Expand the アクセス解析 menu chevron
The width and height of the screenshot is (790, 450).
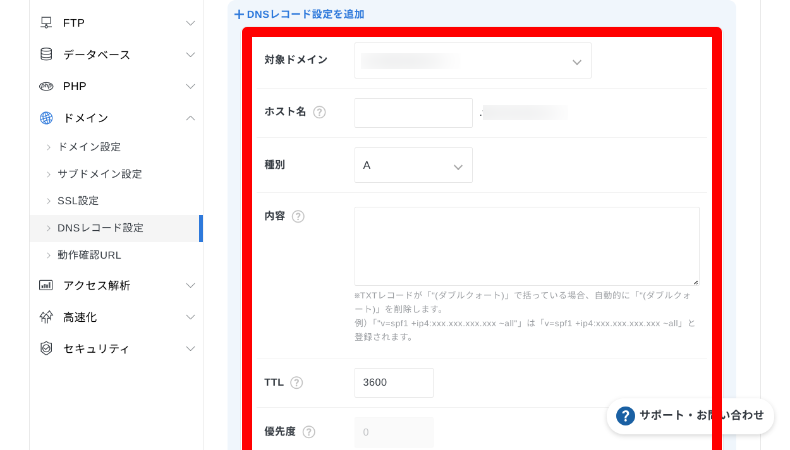click(190, 285)
